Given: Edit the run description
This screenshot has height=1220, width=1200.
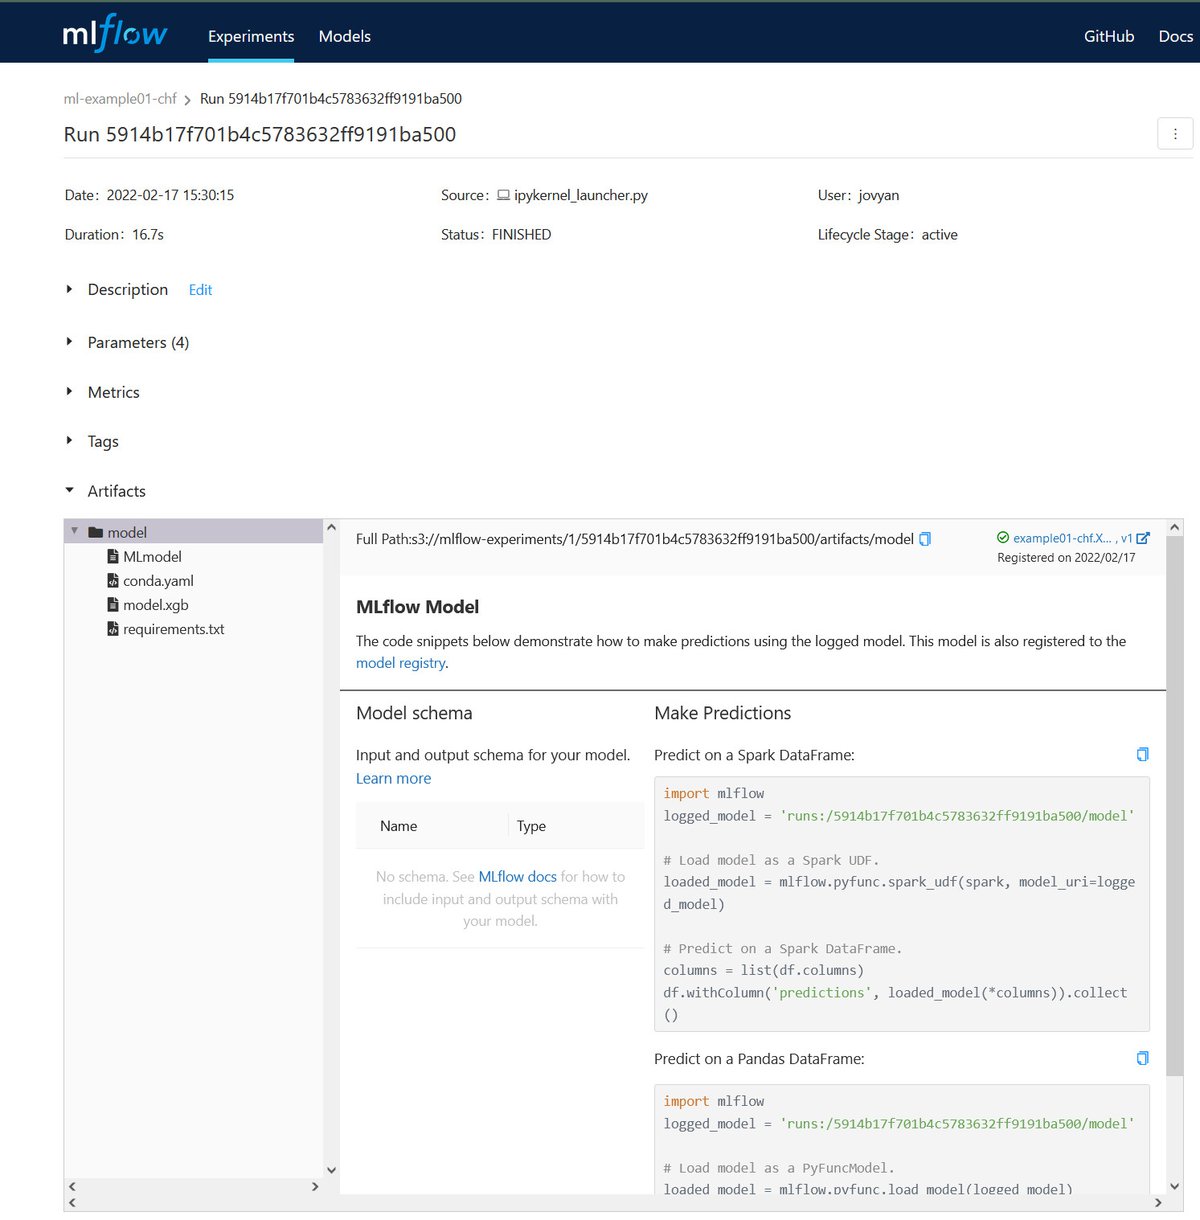Looking at the screenshot, I should point(200,289).
